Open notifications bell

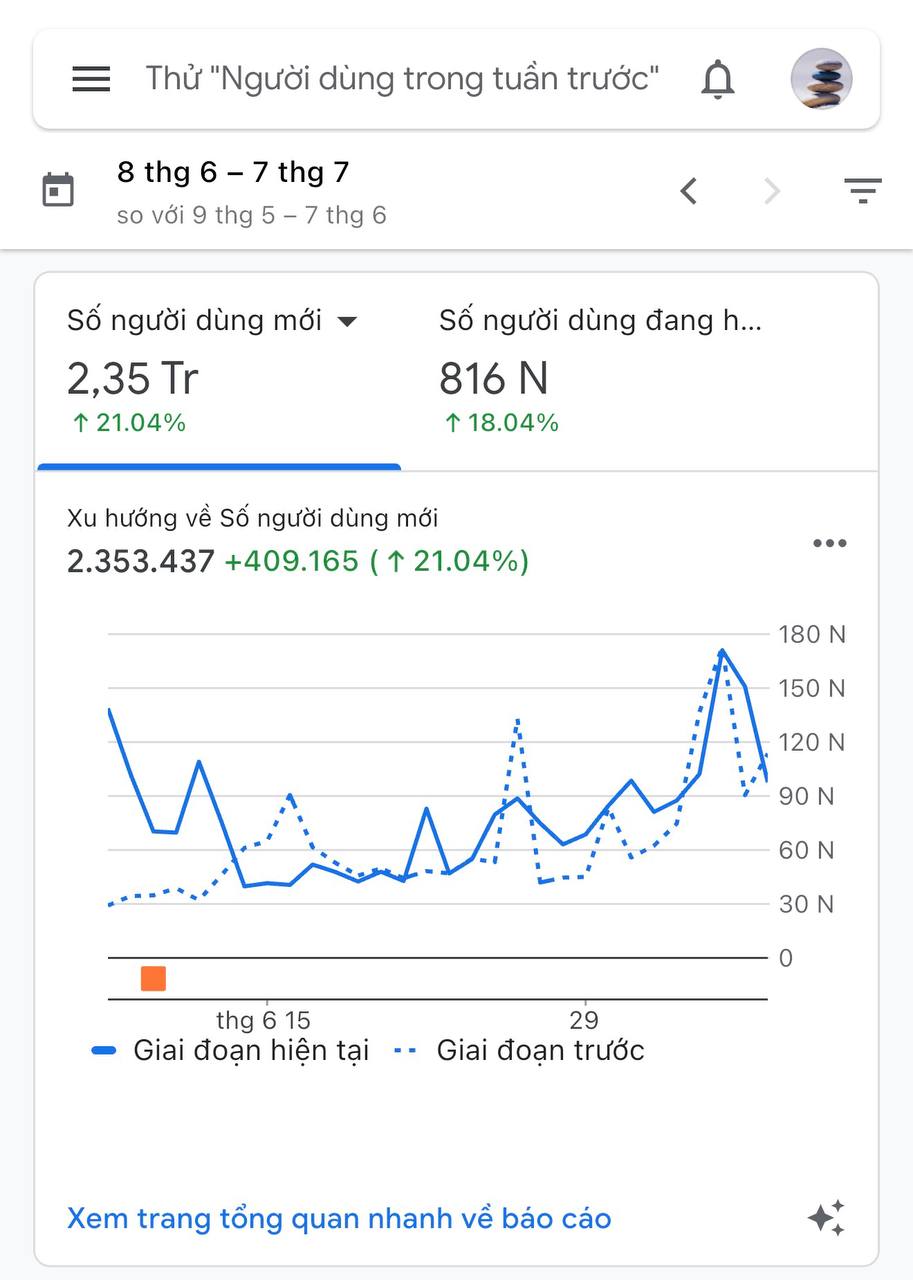click(717, 79)
